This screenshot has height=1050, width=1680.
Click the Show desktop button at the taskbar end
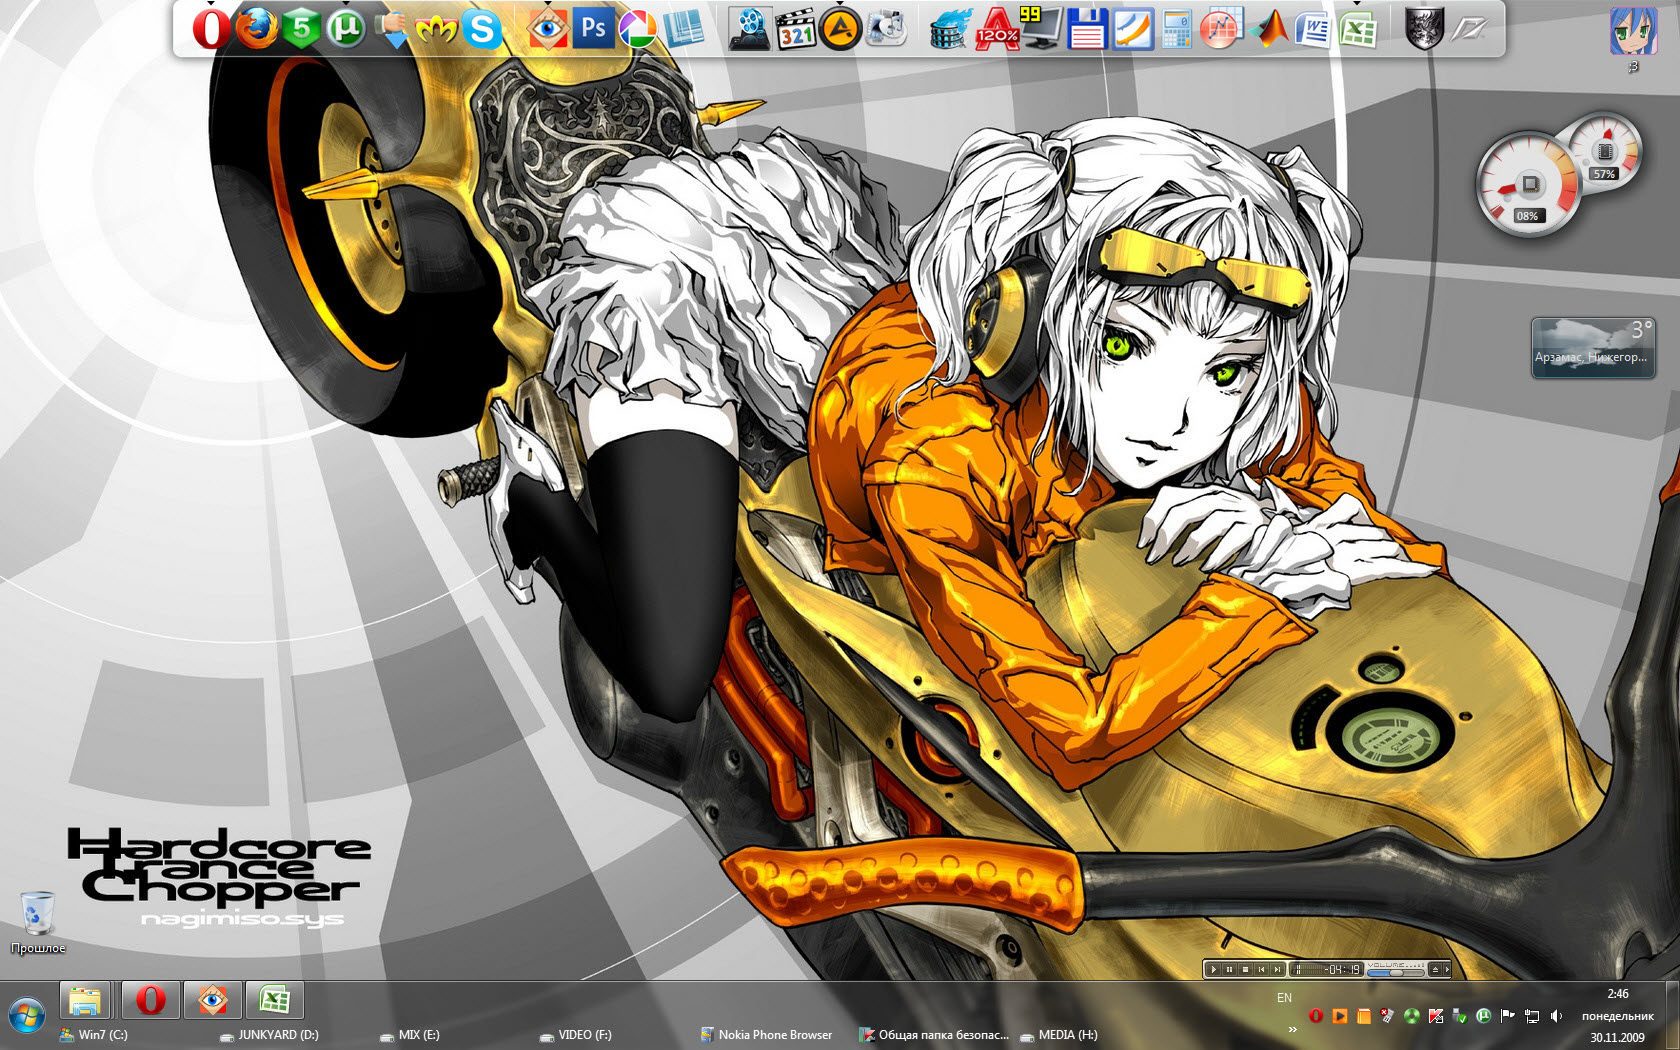(1673, 1015)
